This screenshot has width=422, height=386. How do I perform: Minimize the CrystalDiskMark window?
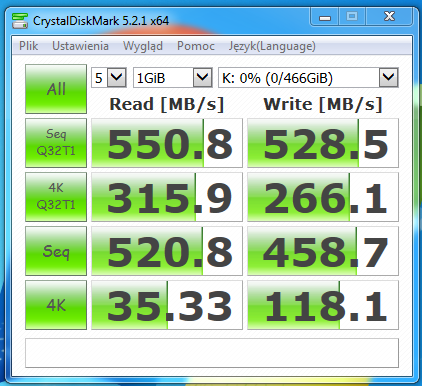pyautogui.click(x=325, y=17)
